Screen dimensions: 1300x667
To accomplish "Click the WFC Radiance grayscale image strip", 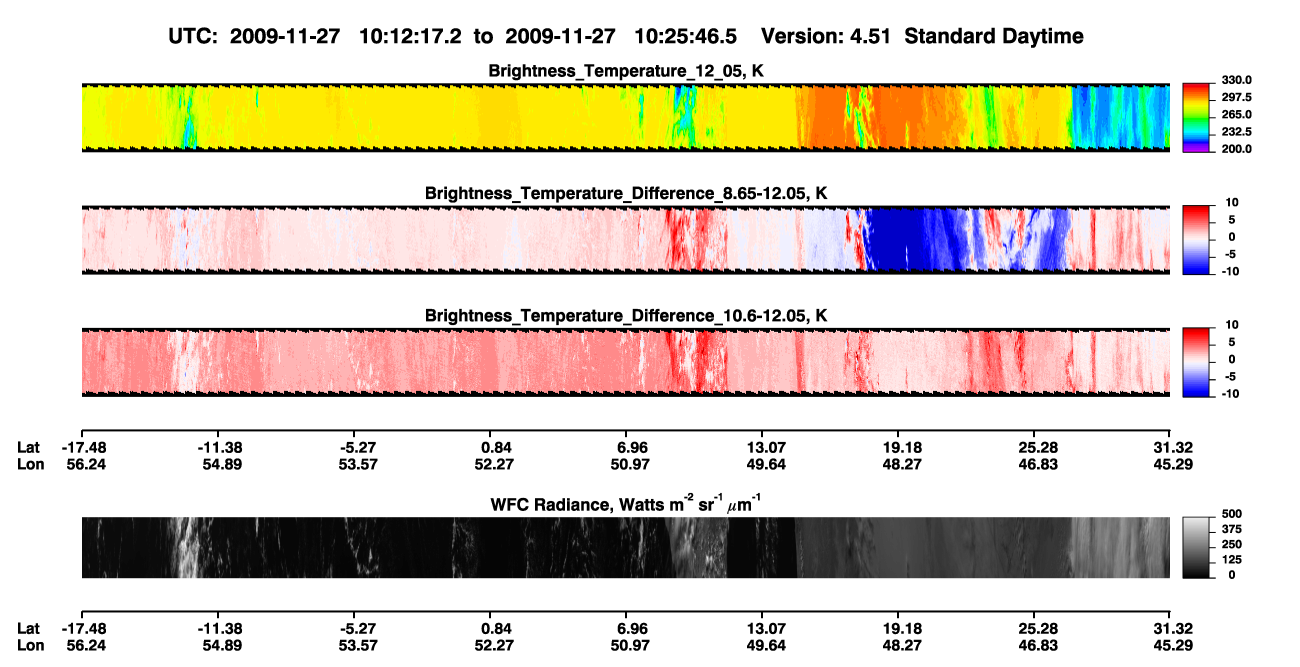I will click(626, 547).
